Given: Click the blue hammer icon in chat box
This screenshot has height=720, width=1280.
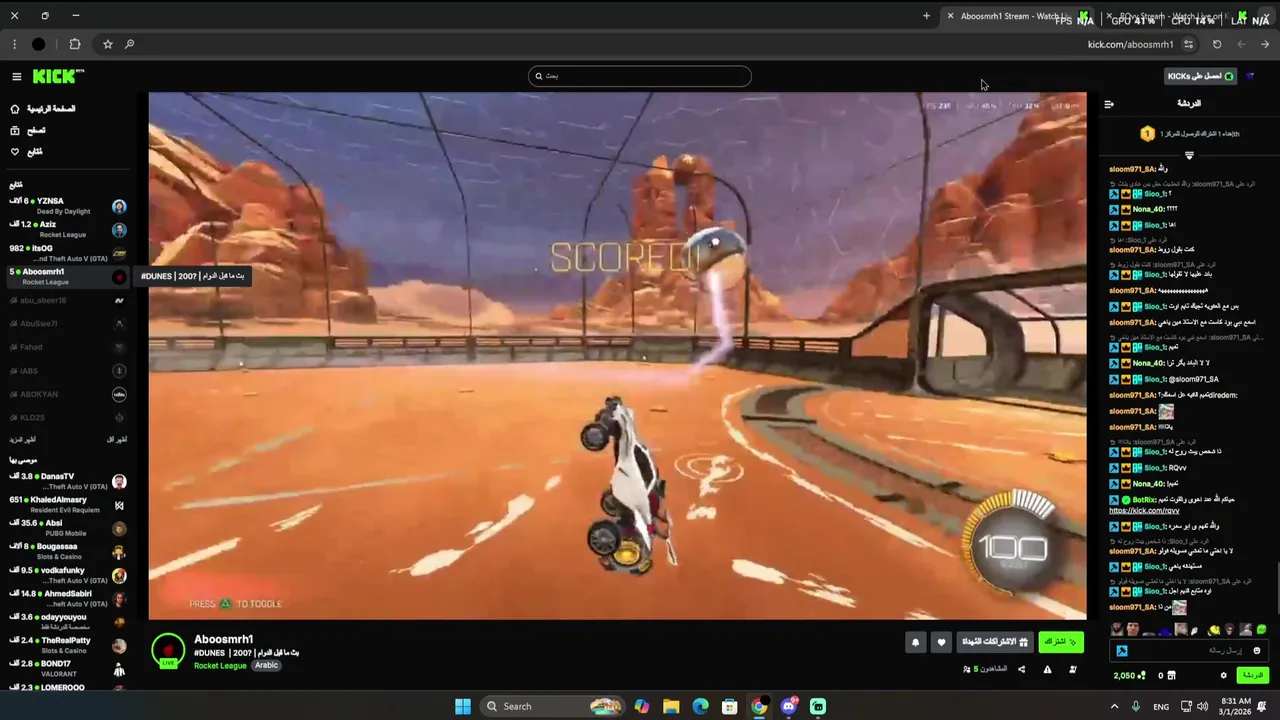Looking at the screenshot, I should tap(1121, 651).
